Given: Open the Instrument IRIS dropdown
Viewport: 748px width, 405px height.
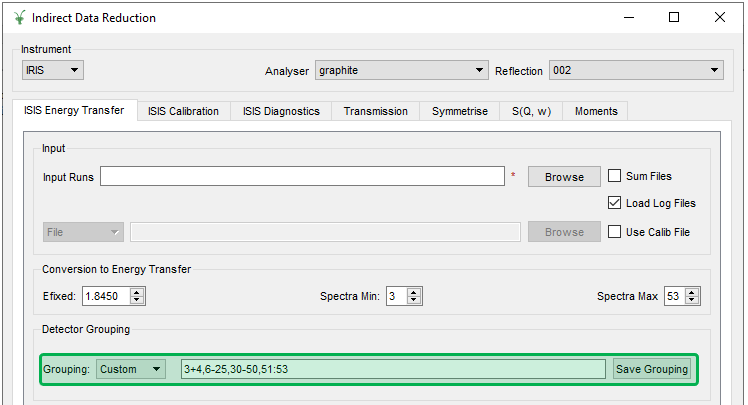Looking at the screenshot, I should coord(53,70).
